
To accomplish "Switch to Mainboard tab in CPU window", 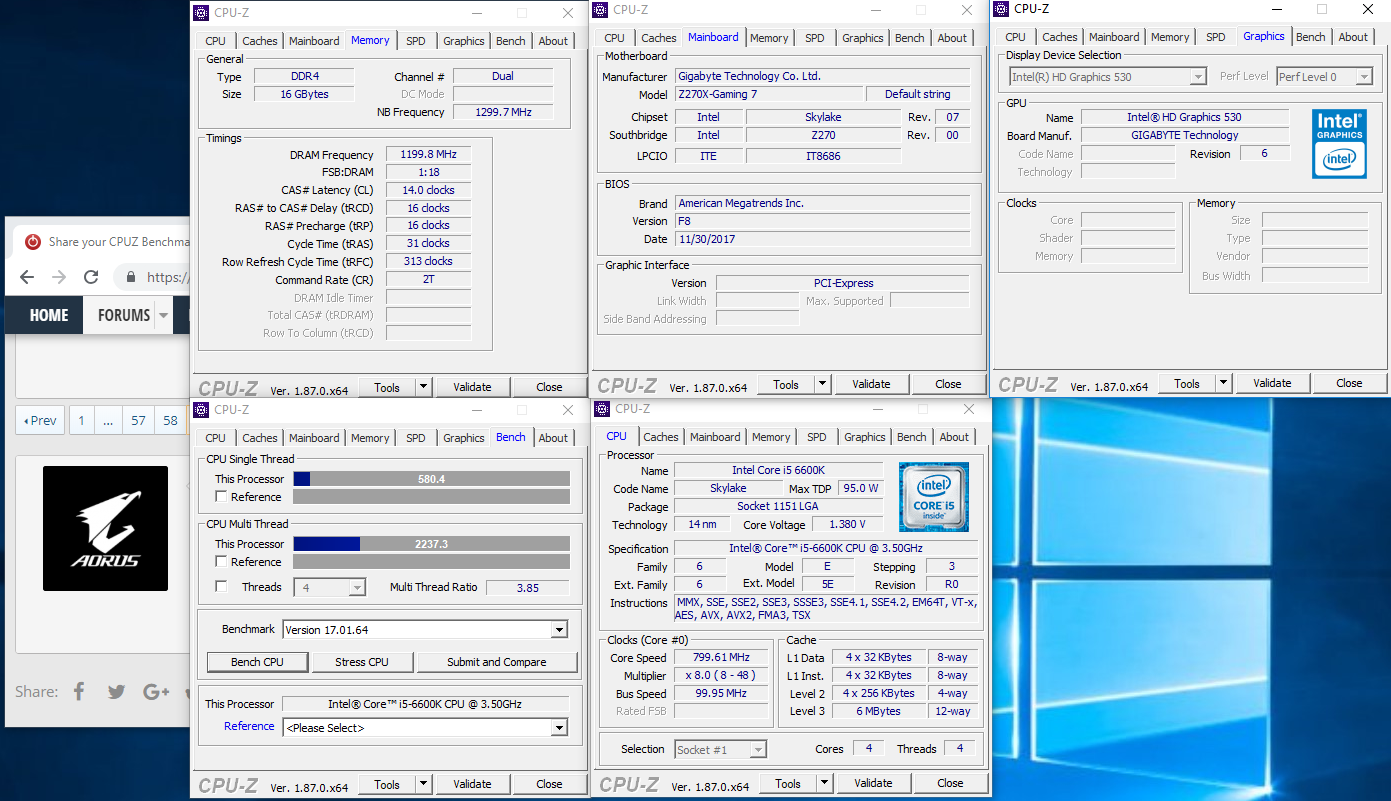I will (715, 437).
